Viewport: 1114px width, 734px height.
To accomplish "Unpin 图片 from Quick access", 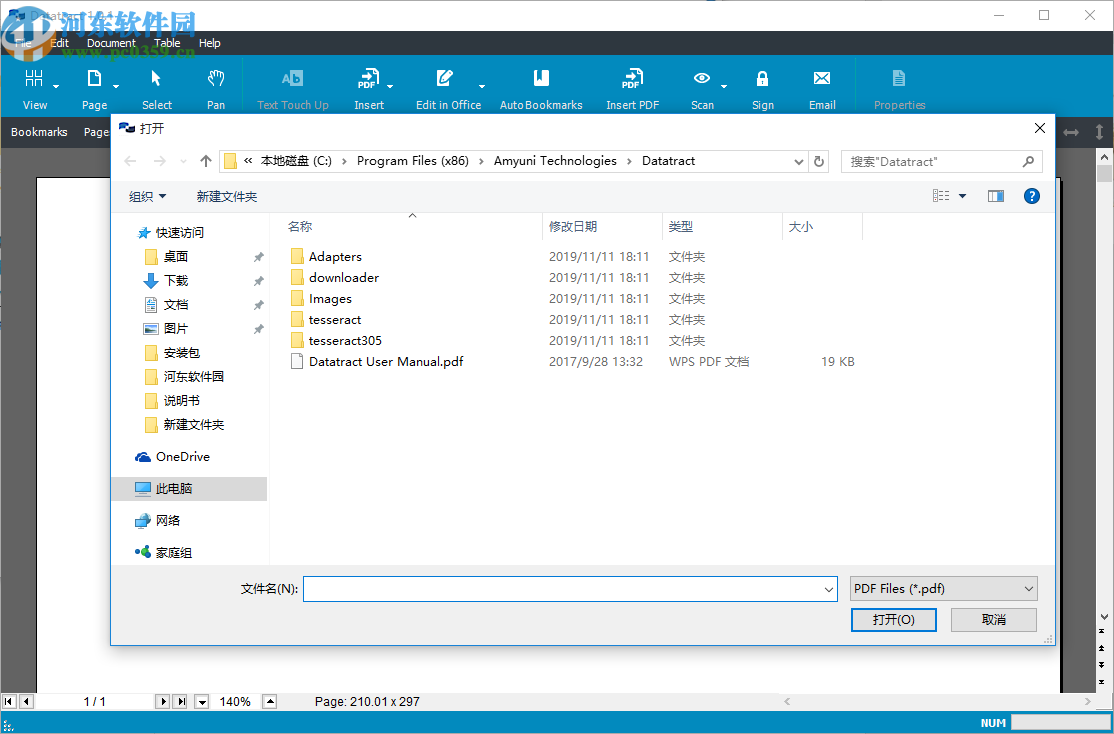I will click(x=258, y=328).
